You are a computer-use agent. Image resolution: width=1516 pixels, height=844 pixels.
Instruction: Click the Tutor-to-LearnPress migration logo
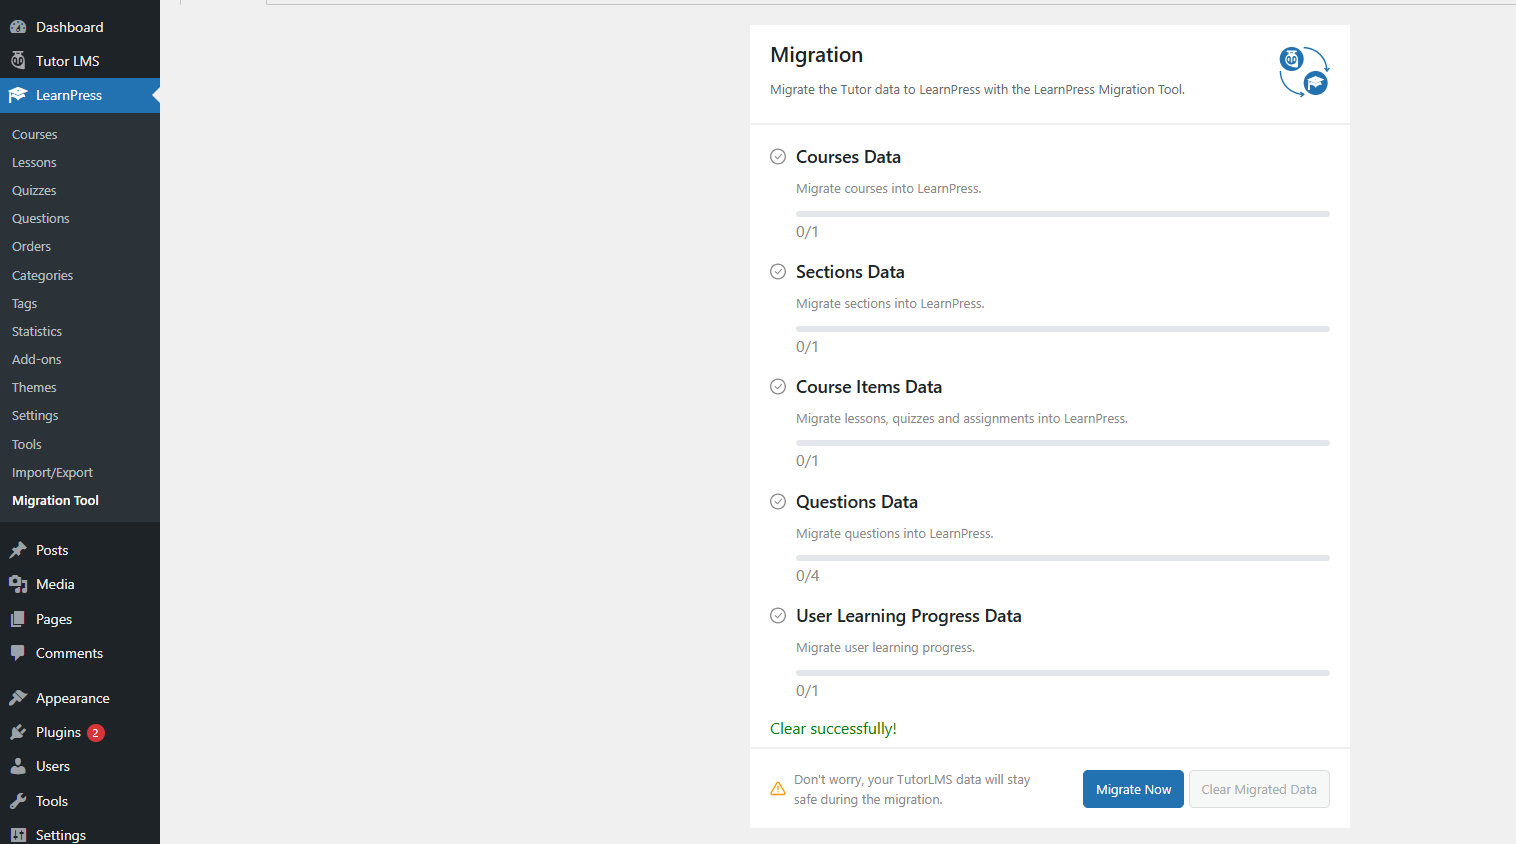[x=1304, y=72]
